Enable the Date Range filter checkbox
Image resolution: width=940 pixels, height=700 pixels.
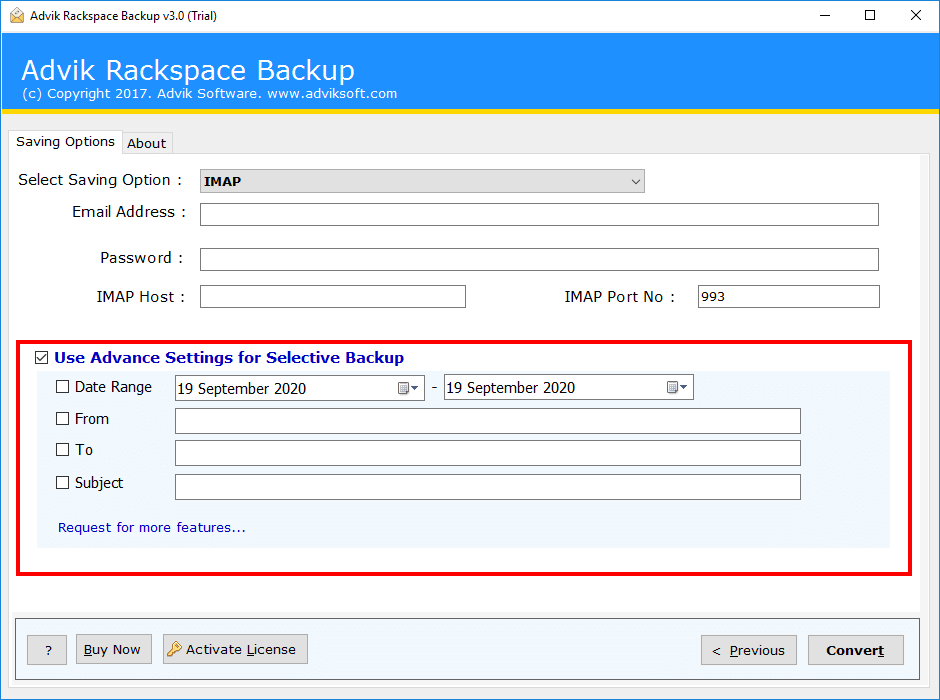62,387
